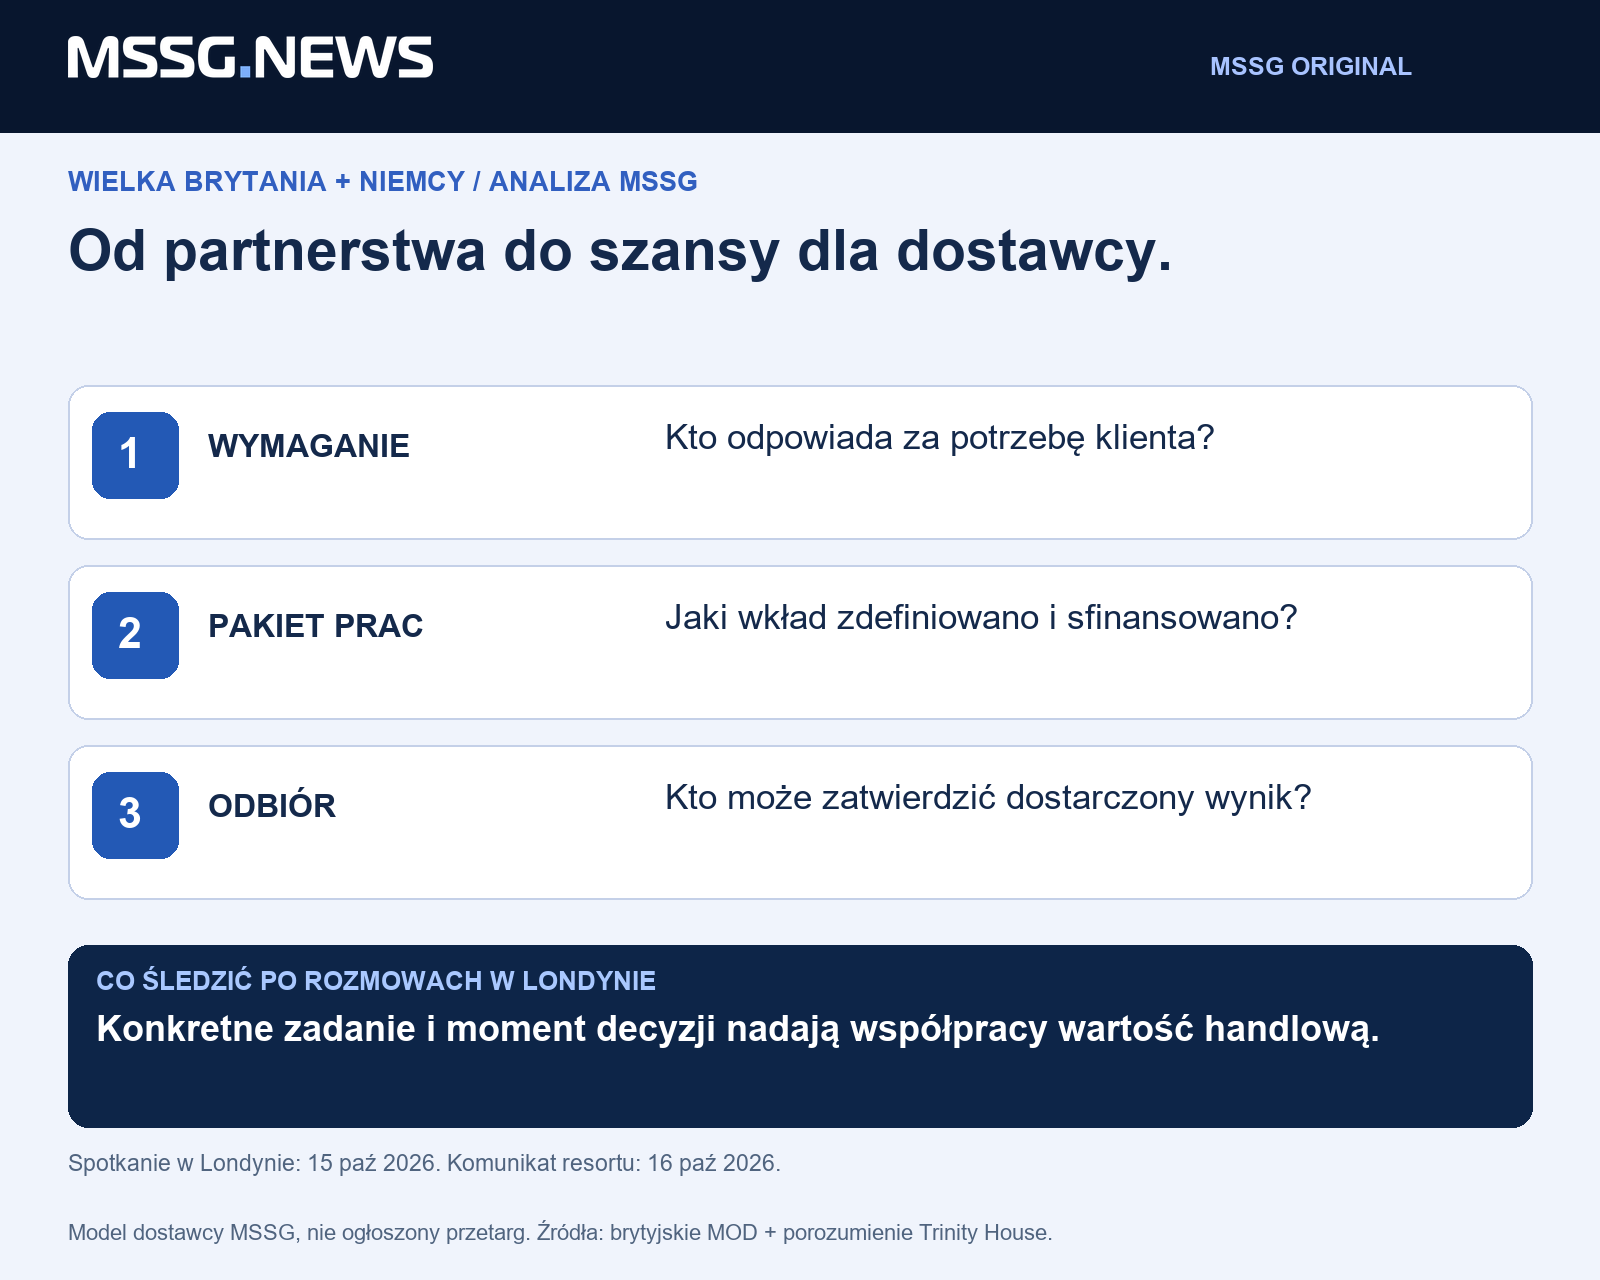Select the WYMAGANIE label

pyautogui.click(x=309, y=446)
